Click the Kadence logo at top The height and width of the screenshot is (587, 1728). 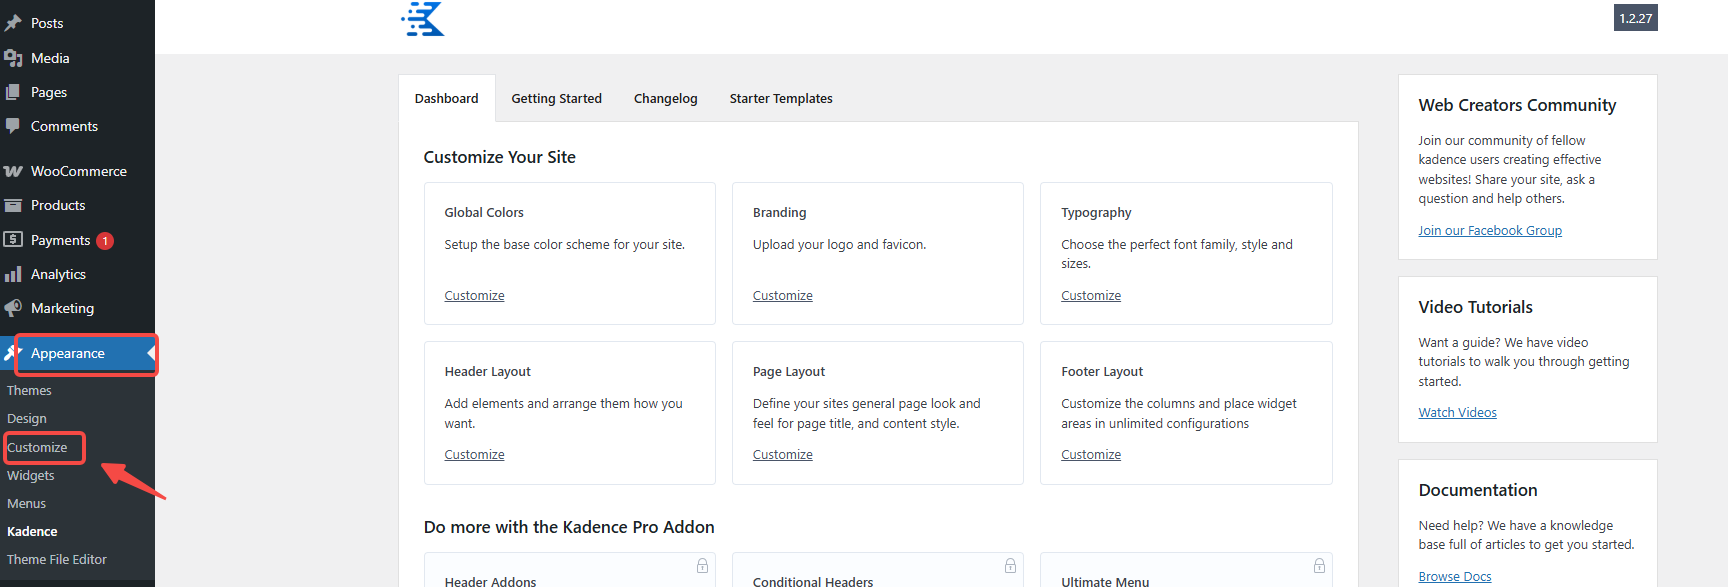(423, 19)
